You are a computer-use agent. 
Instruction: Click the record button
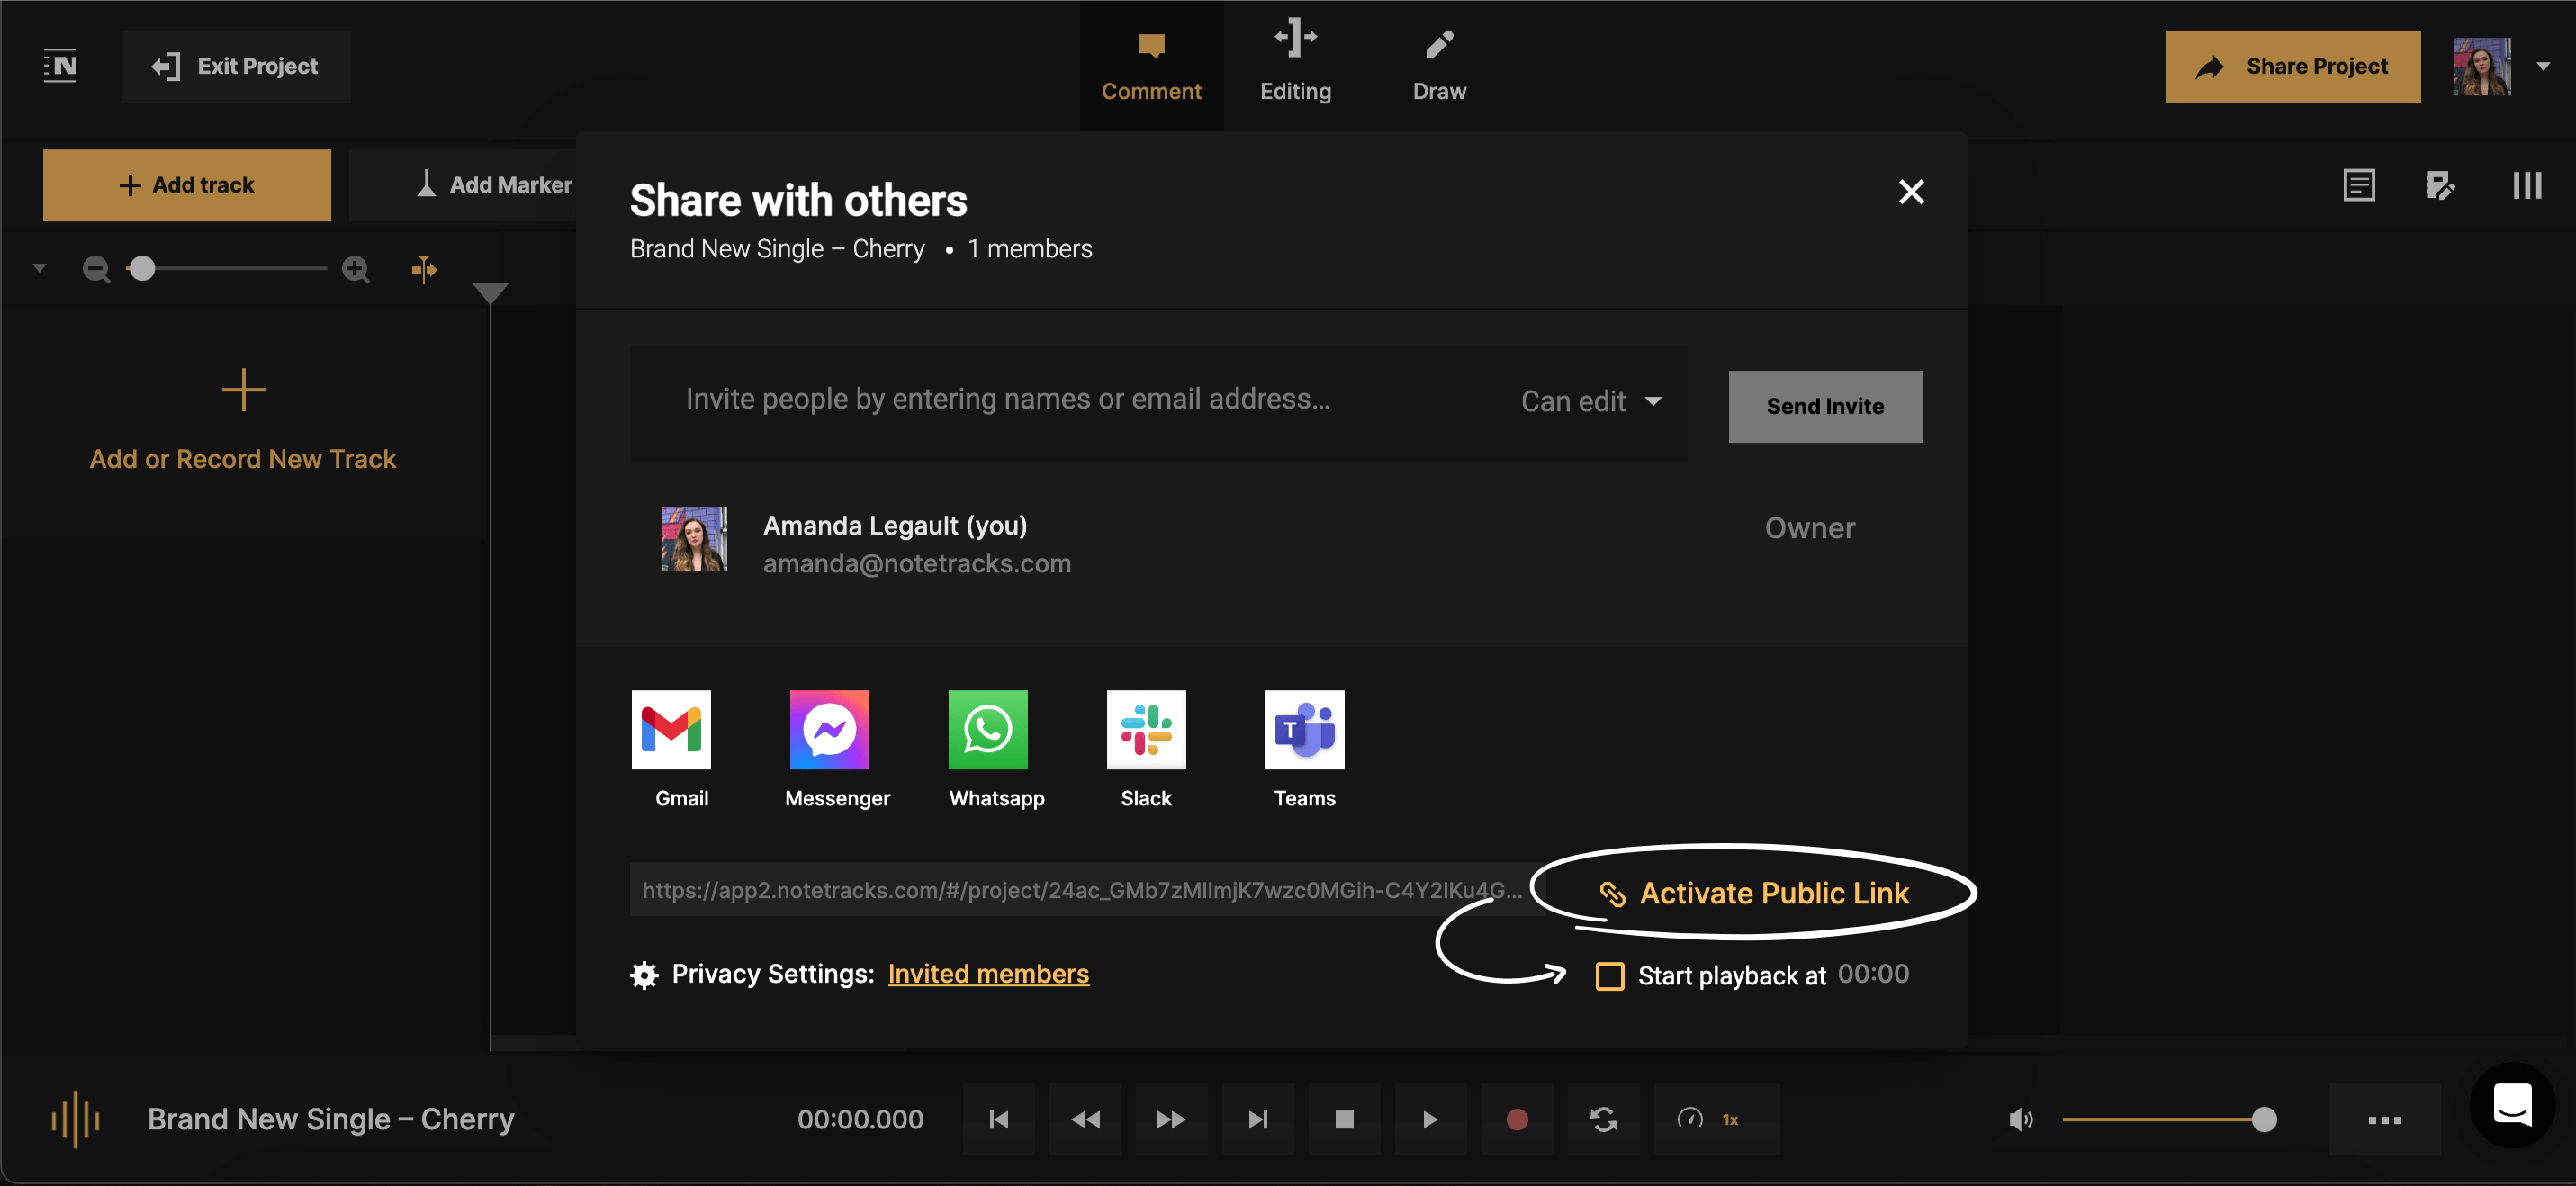[x=1516, y=1119]
